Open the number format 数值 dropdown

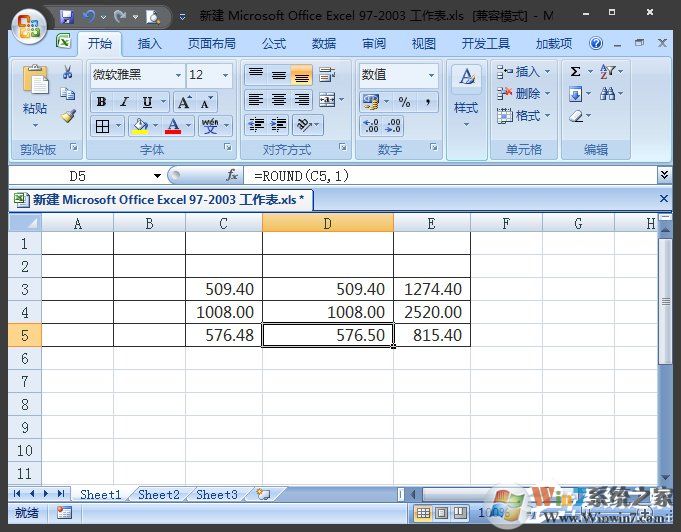(x=432, y=76)
